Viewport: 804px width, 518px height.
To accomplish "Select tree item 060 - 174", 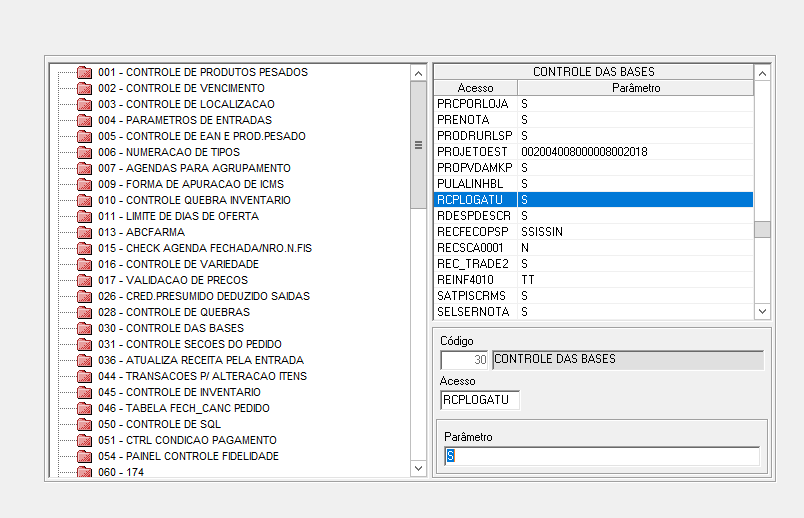I will [x=121, y=472].
